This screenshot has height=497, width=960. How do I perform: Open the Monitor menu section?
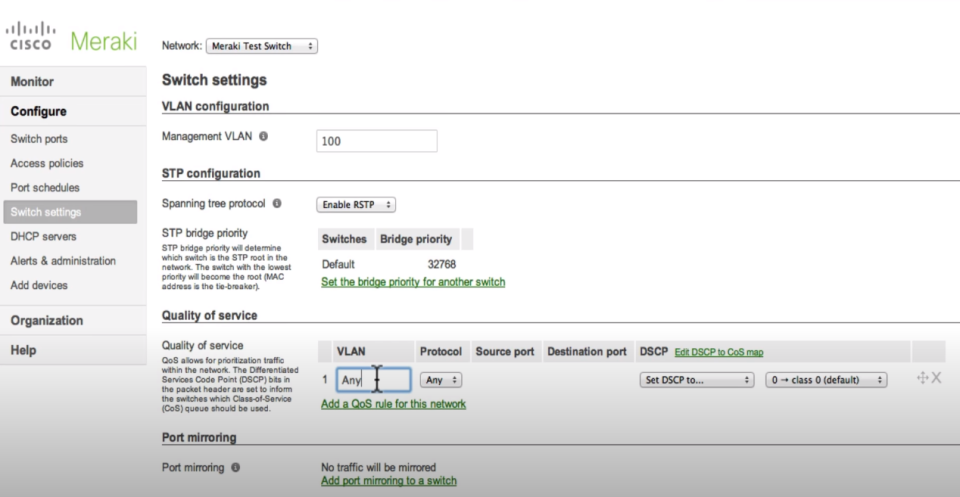click(x=73, y=81)
